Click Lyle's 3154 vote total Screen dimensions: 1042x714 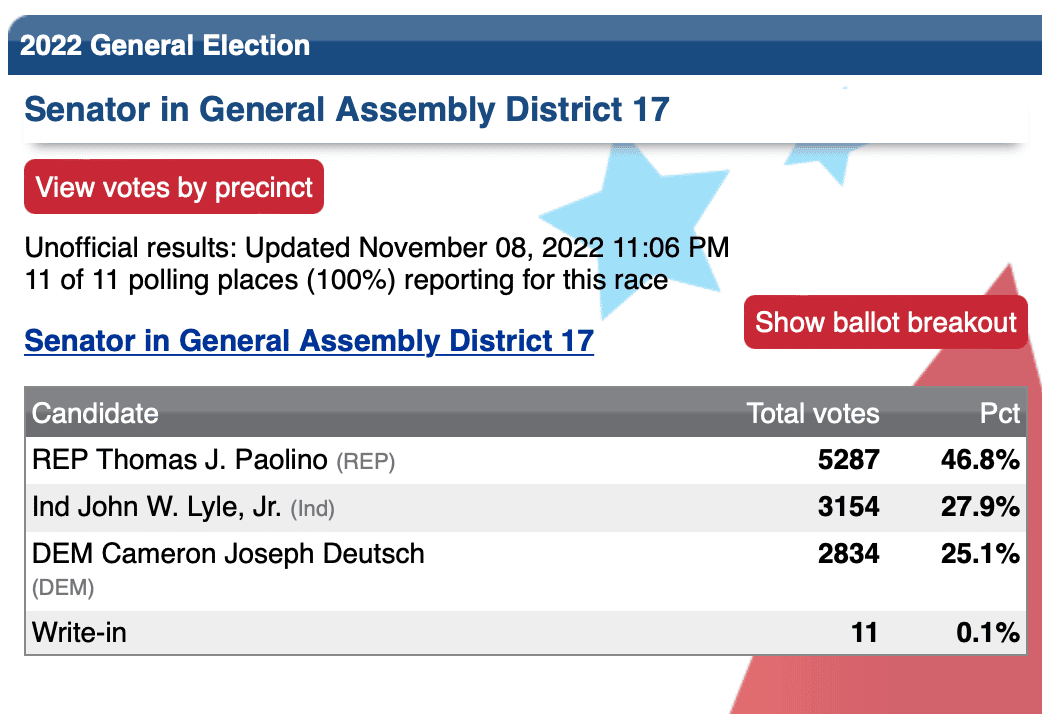849,507
